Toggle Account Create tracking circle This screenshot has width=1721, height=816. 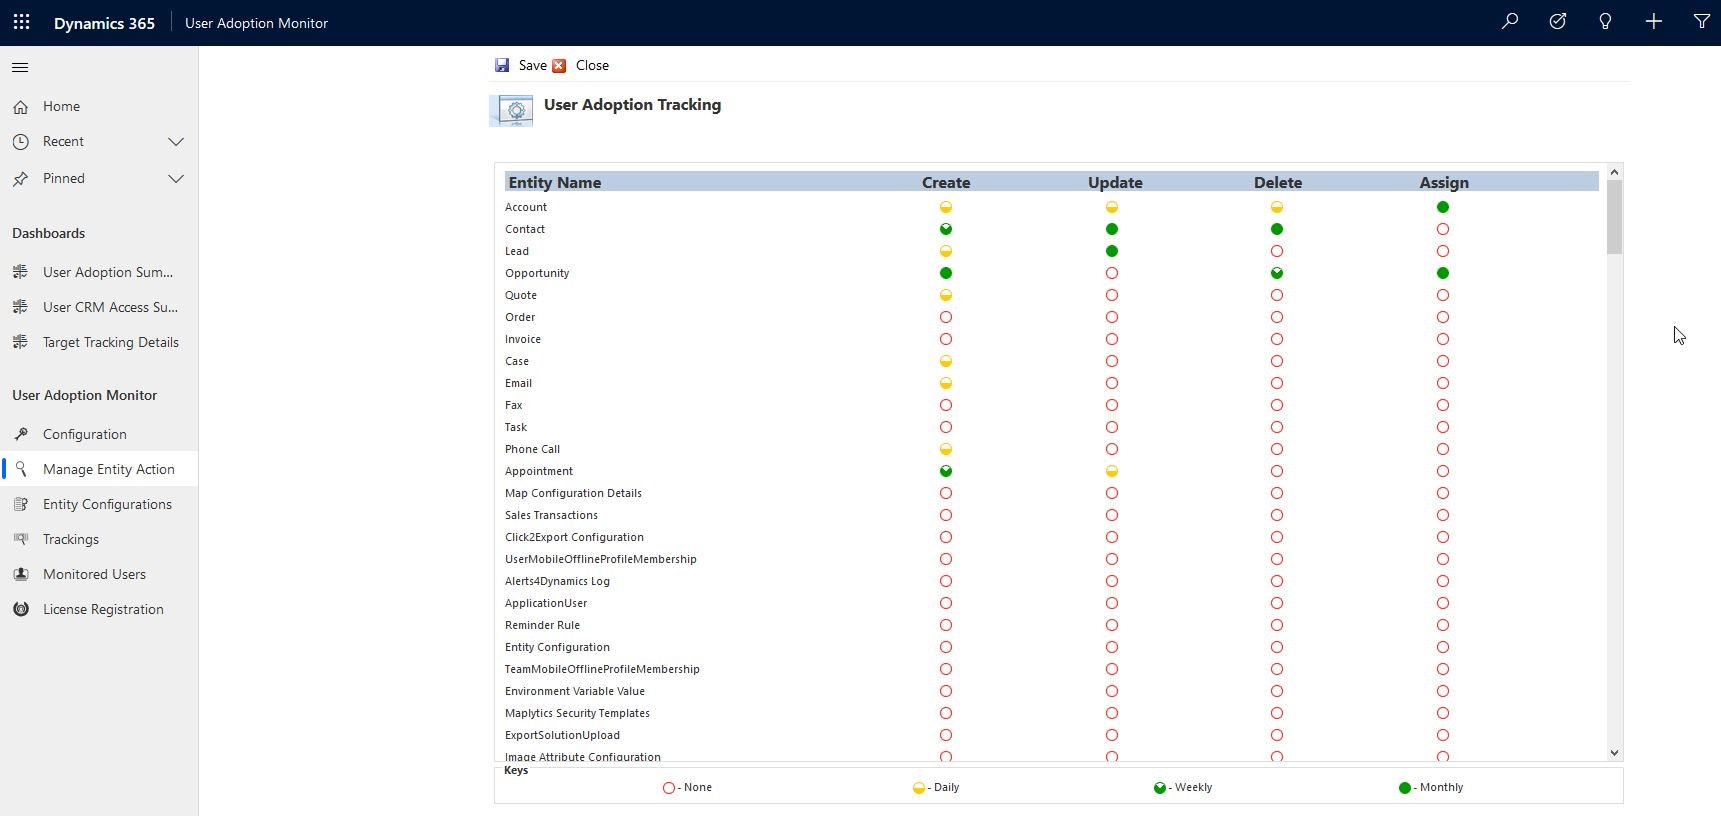(946, 207)
